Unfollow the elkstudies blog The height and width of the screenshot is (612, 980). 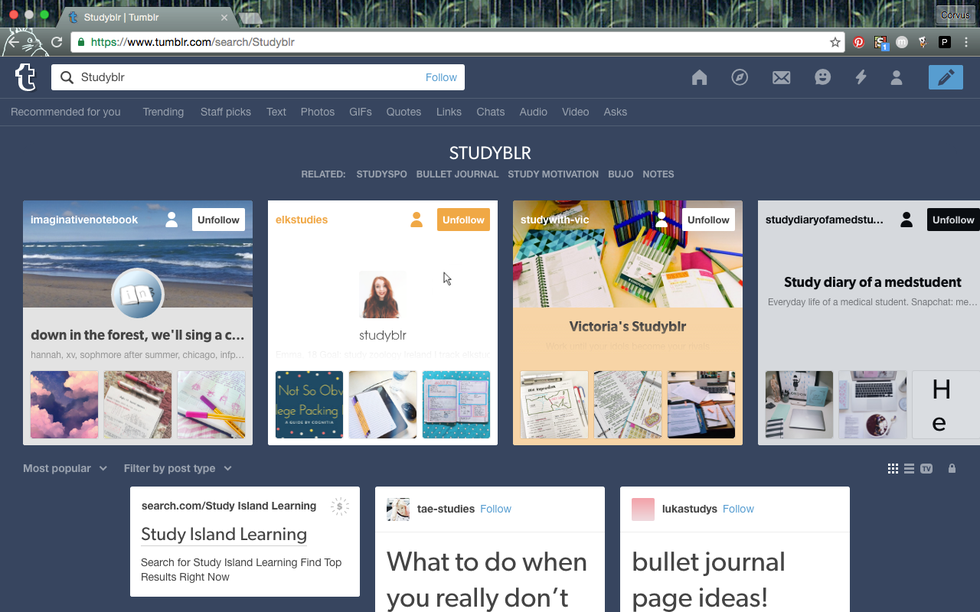coord(463,220)
